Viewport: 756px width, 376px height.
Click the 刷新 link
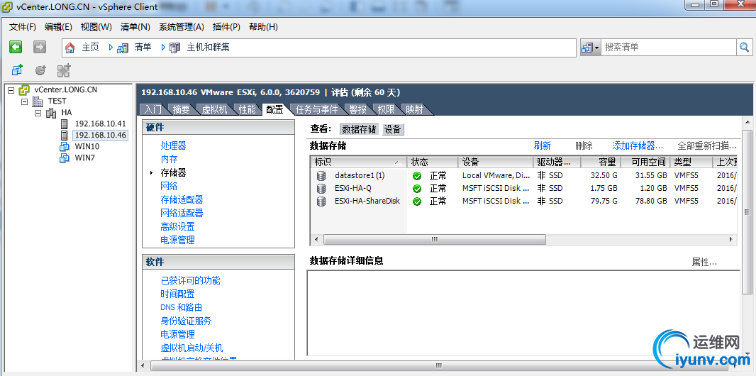(542, 146)
